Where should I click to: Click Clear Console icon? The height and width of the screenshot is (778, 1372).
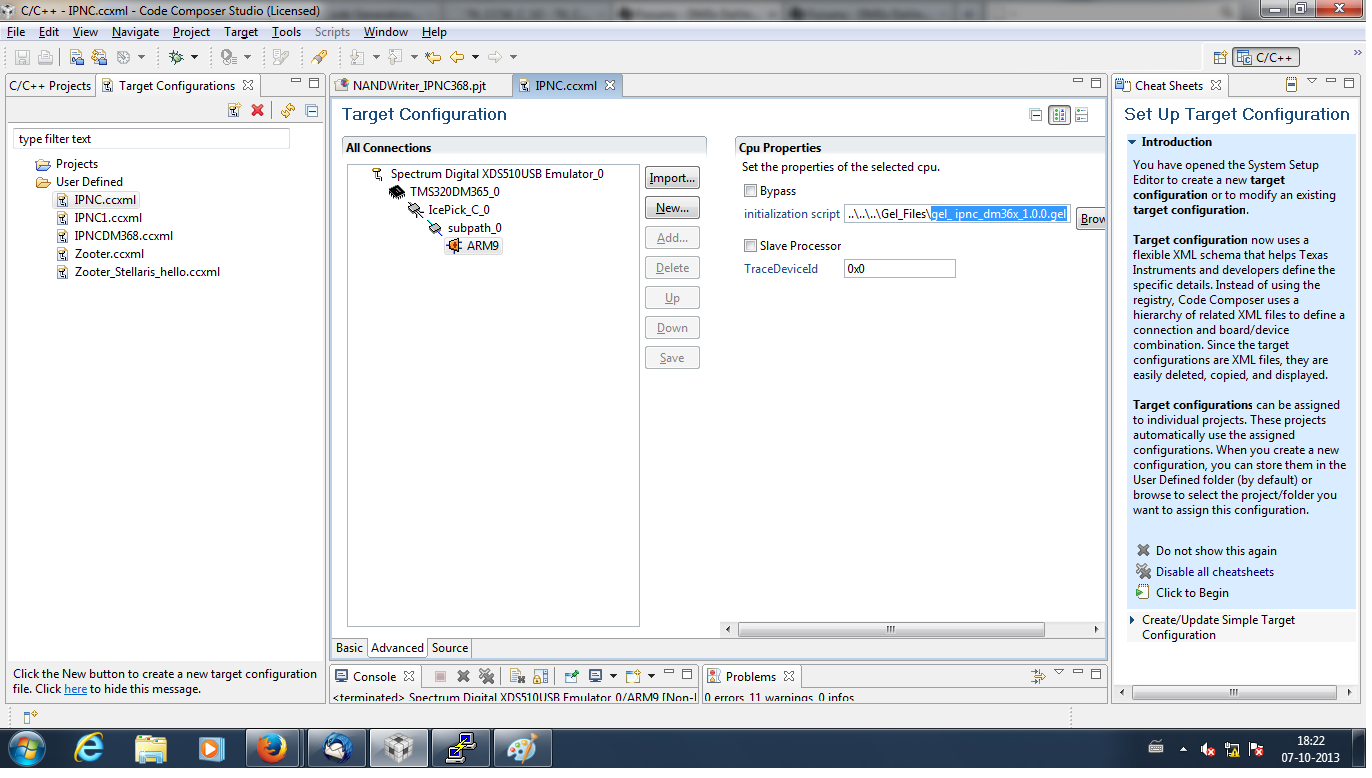[517, 676]
